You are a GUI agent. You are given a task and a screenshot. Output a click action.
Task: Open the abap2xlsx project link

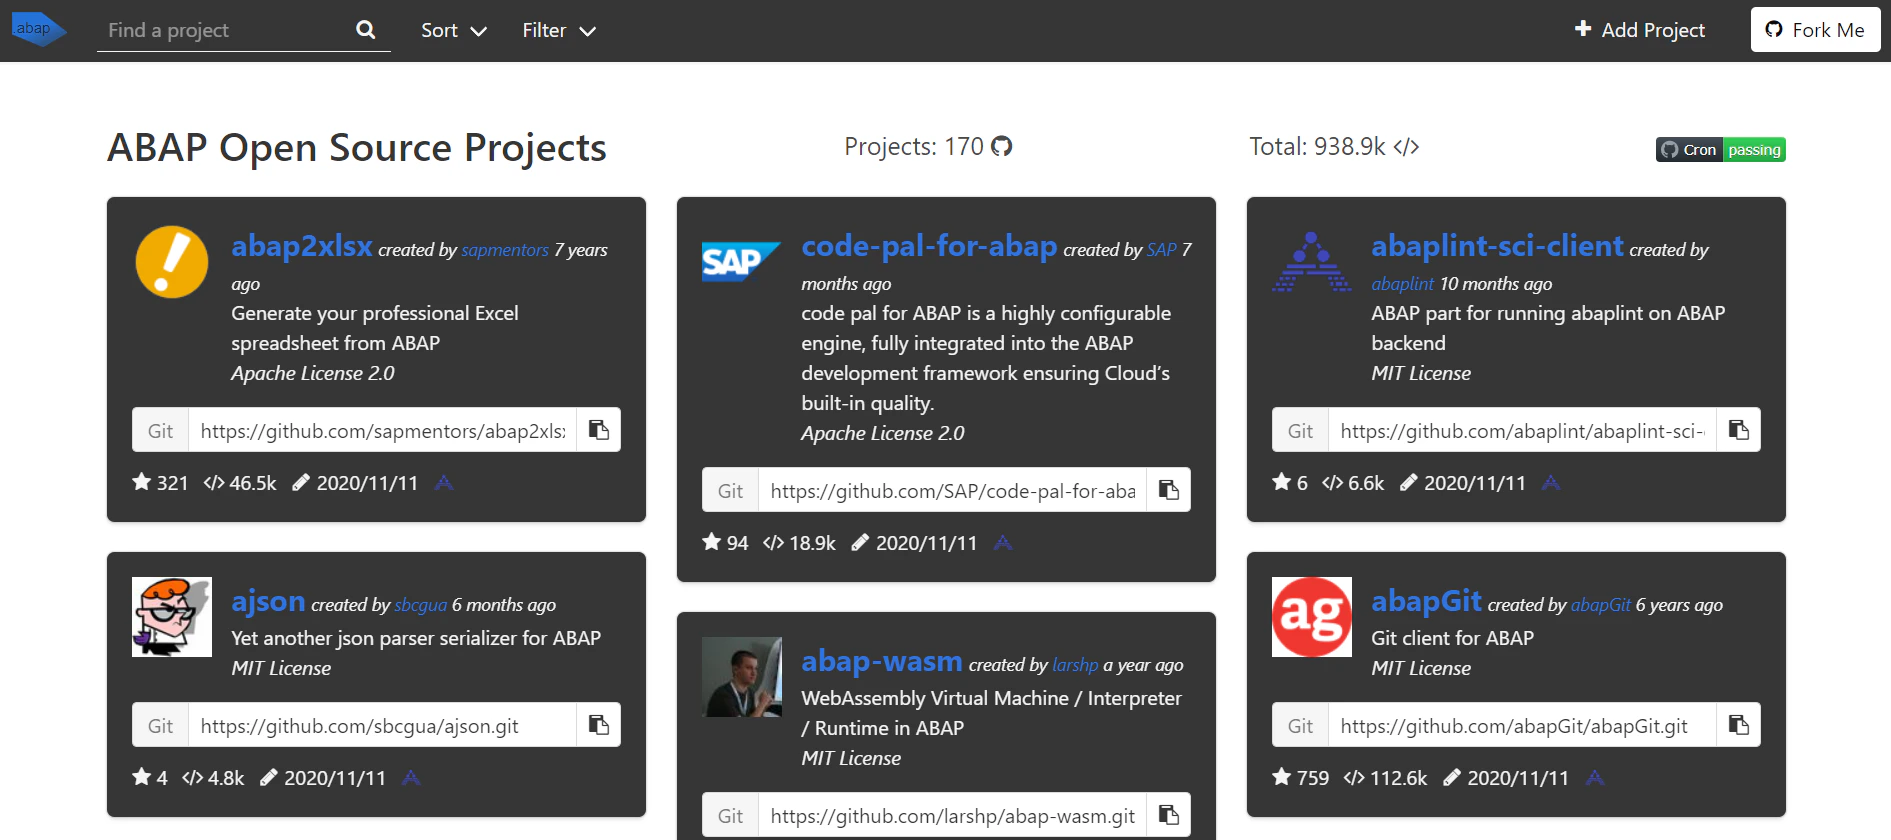302,246
